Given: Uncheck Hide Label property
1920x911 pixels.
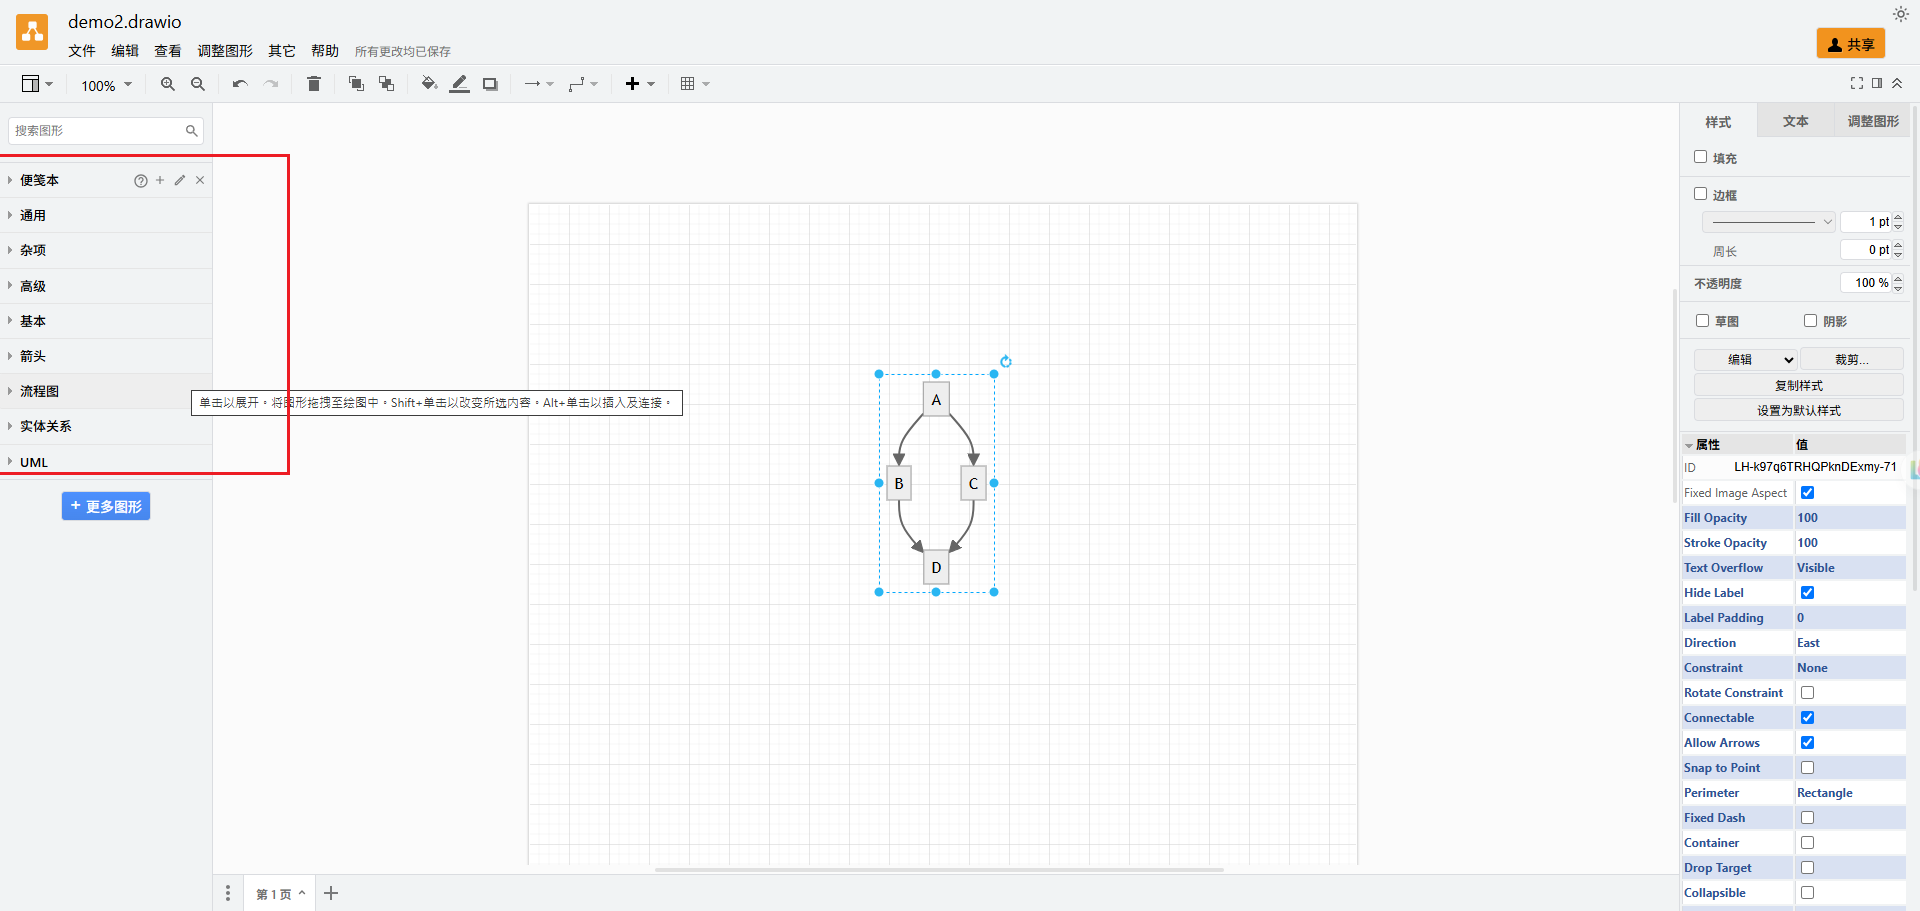Looking at the screenshot, I should pyautogui.click(x=1807, y=593).
